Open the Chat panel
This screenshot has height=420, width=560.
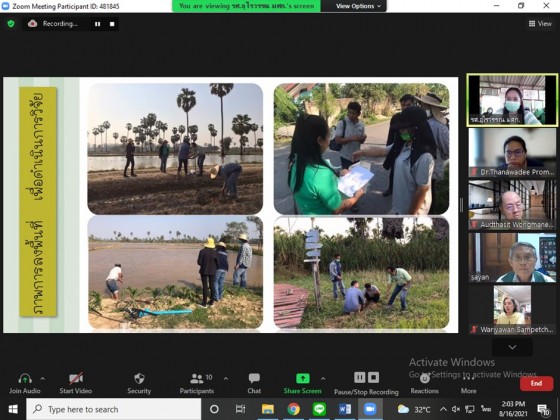pyautogui.click(x=254, y=383)
